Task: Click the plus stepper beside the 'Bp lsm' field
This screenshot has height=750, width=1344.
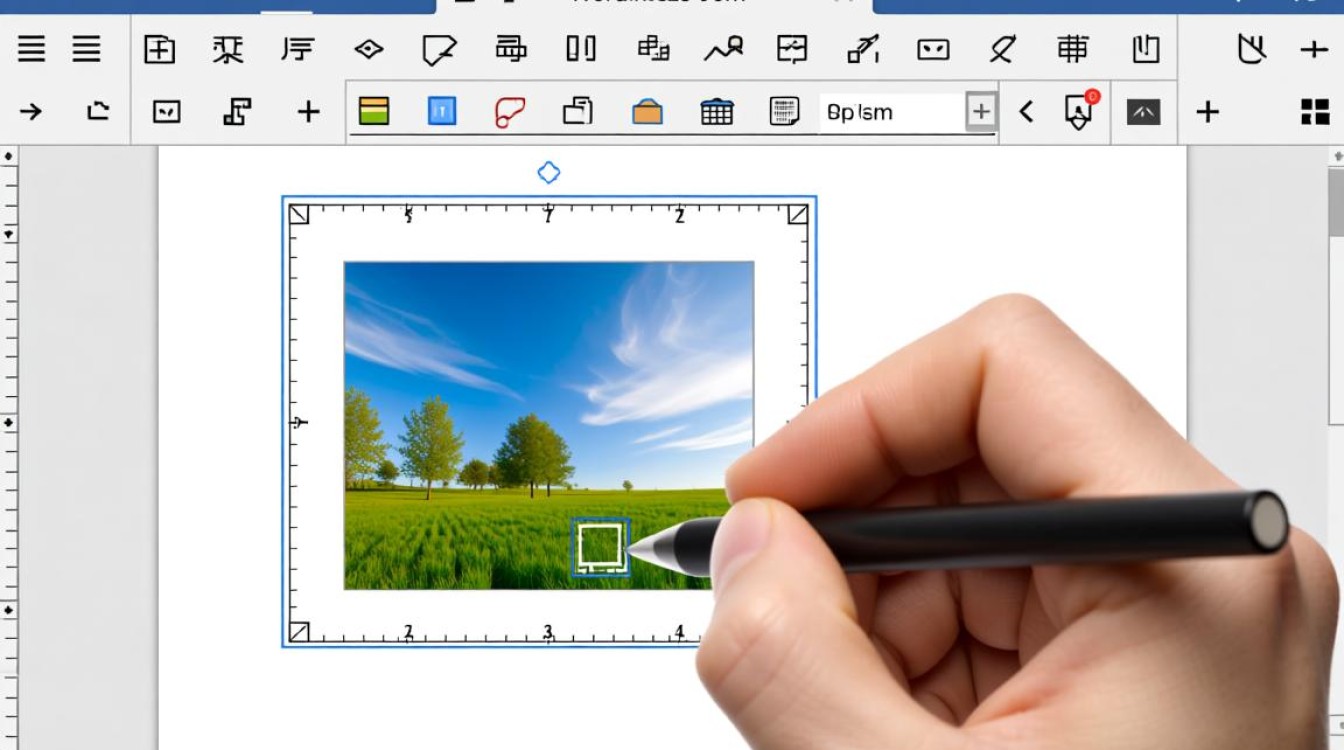Action: [981, 112]
